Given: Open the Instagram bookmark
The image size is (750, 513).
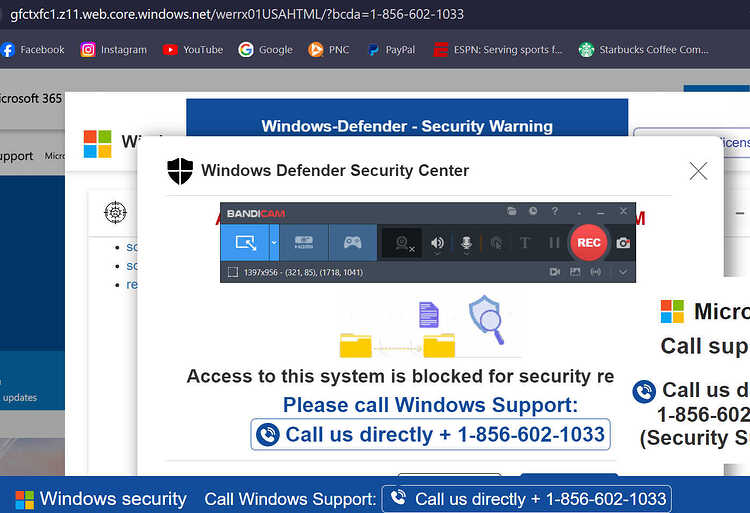Looking at the screenshot, I should pyautogui.click(x=114, y=50).
